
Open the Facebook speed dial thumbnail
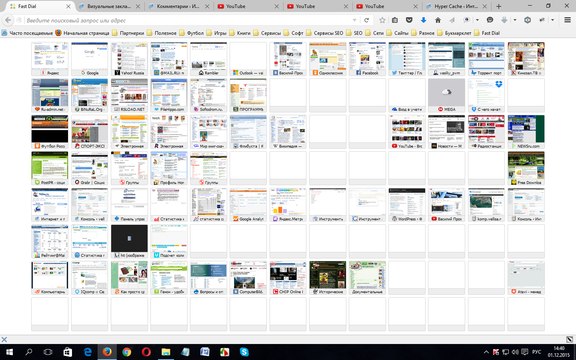367,59
